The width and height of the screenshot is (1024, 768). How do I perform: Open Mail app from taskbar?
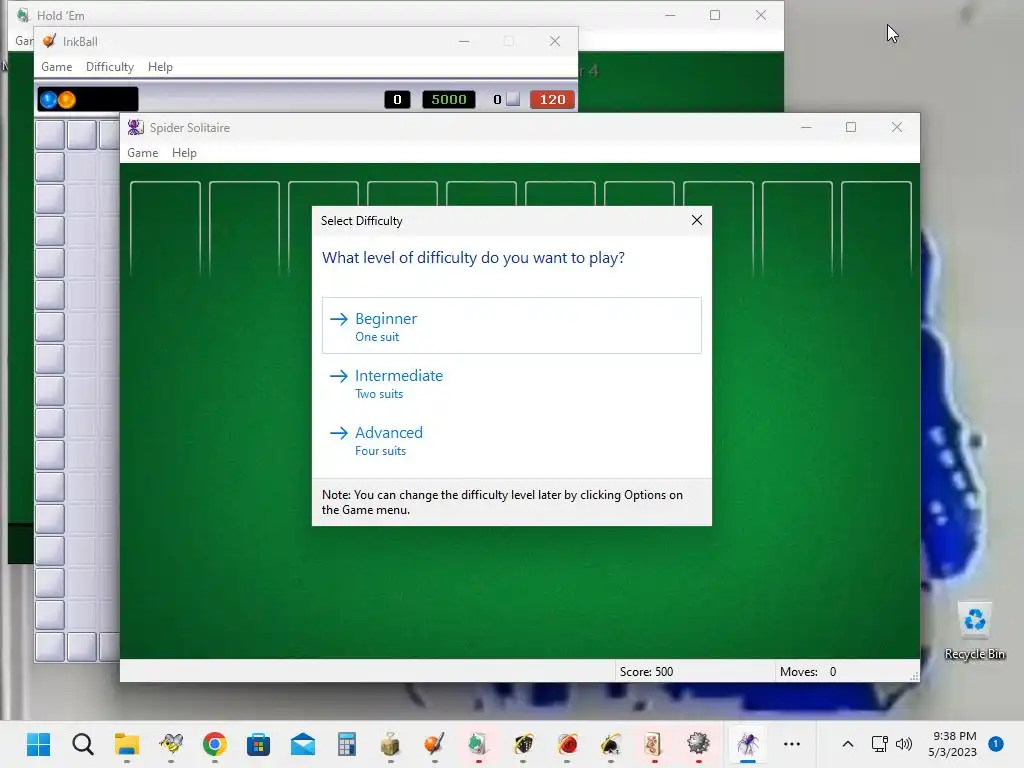(302, 744)
